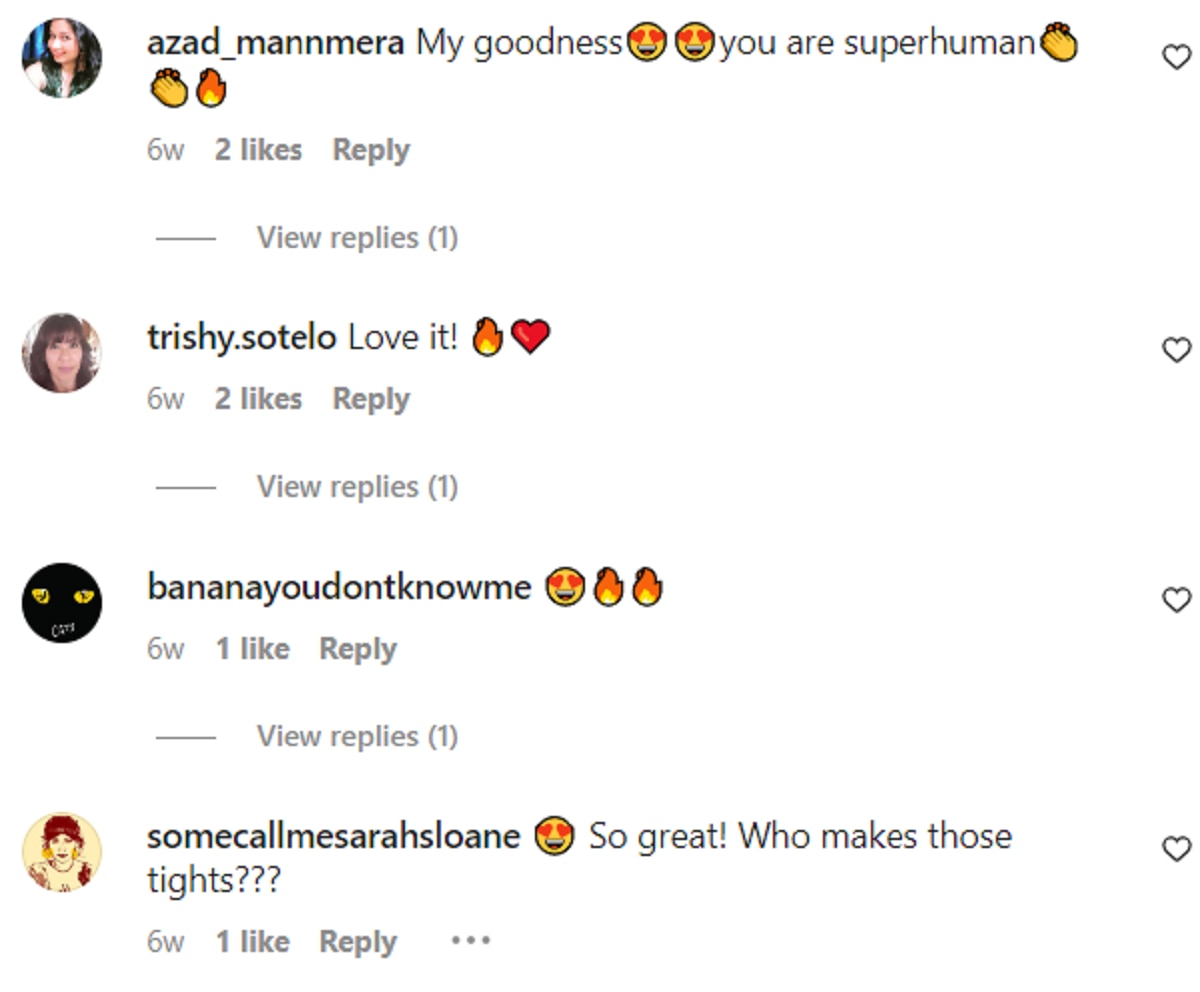Expand replies under azad_mannmera's comment

tap(357, 238)
